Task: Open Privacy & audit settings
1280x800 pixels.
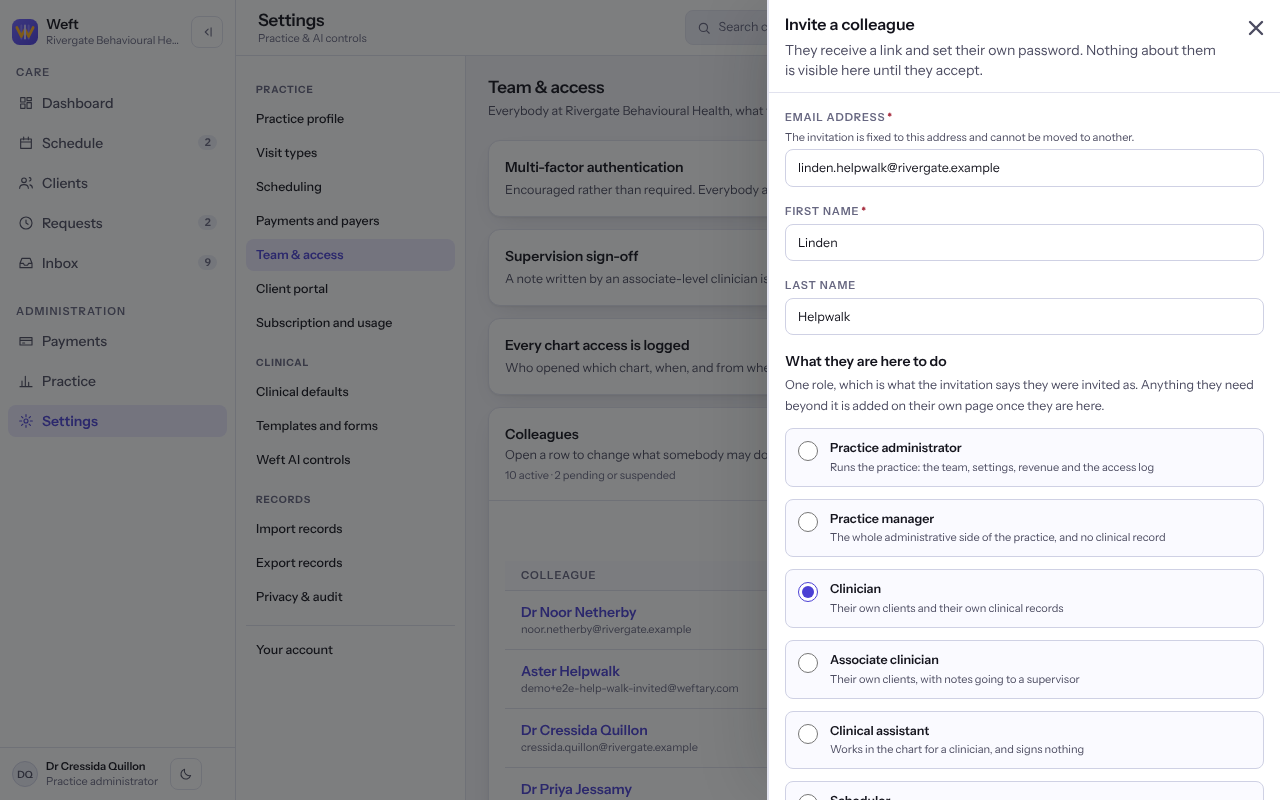Action: pyautogui.click(x=350, y=597)
